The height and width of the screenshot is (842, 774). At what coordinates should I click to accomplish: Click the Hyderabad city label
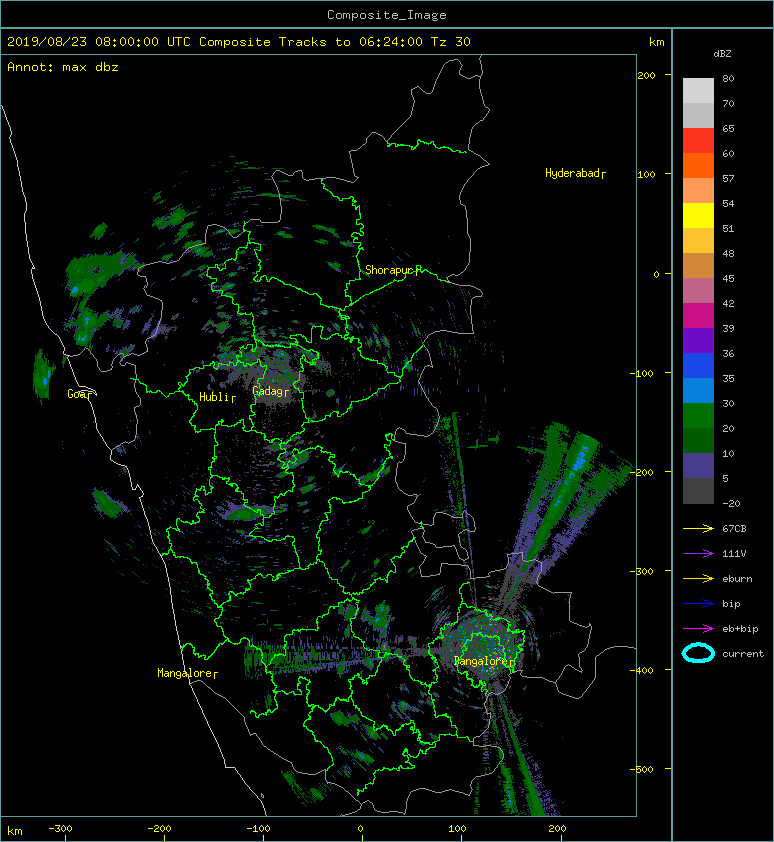pos(575,173)
